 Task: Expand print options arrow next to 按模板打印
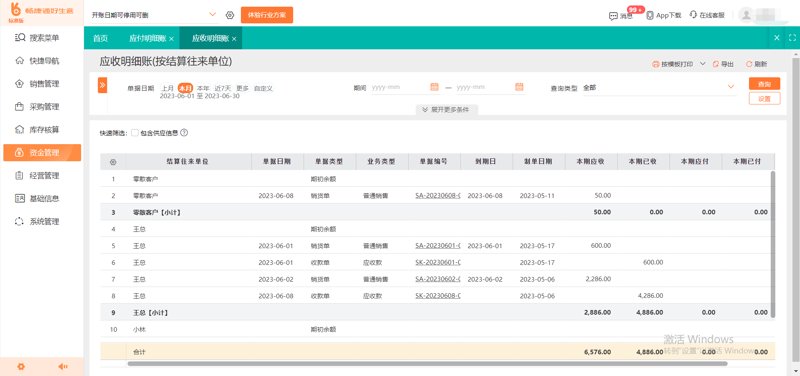[703, 64]
